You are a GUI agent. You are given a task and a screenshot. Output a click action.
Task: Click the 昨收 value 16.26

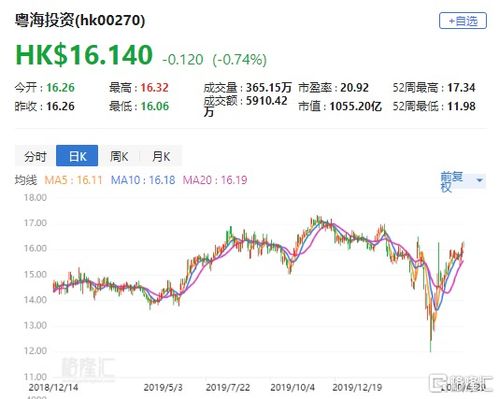coord(60,106)
